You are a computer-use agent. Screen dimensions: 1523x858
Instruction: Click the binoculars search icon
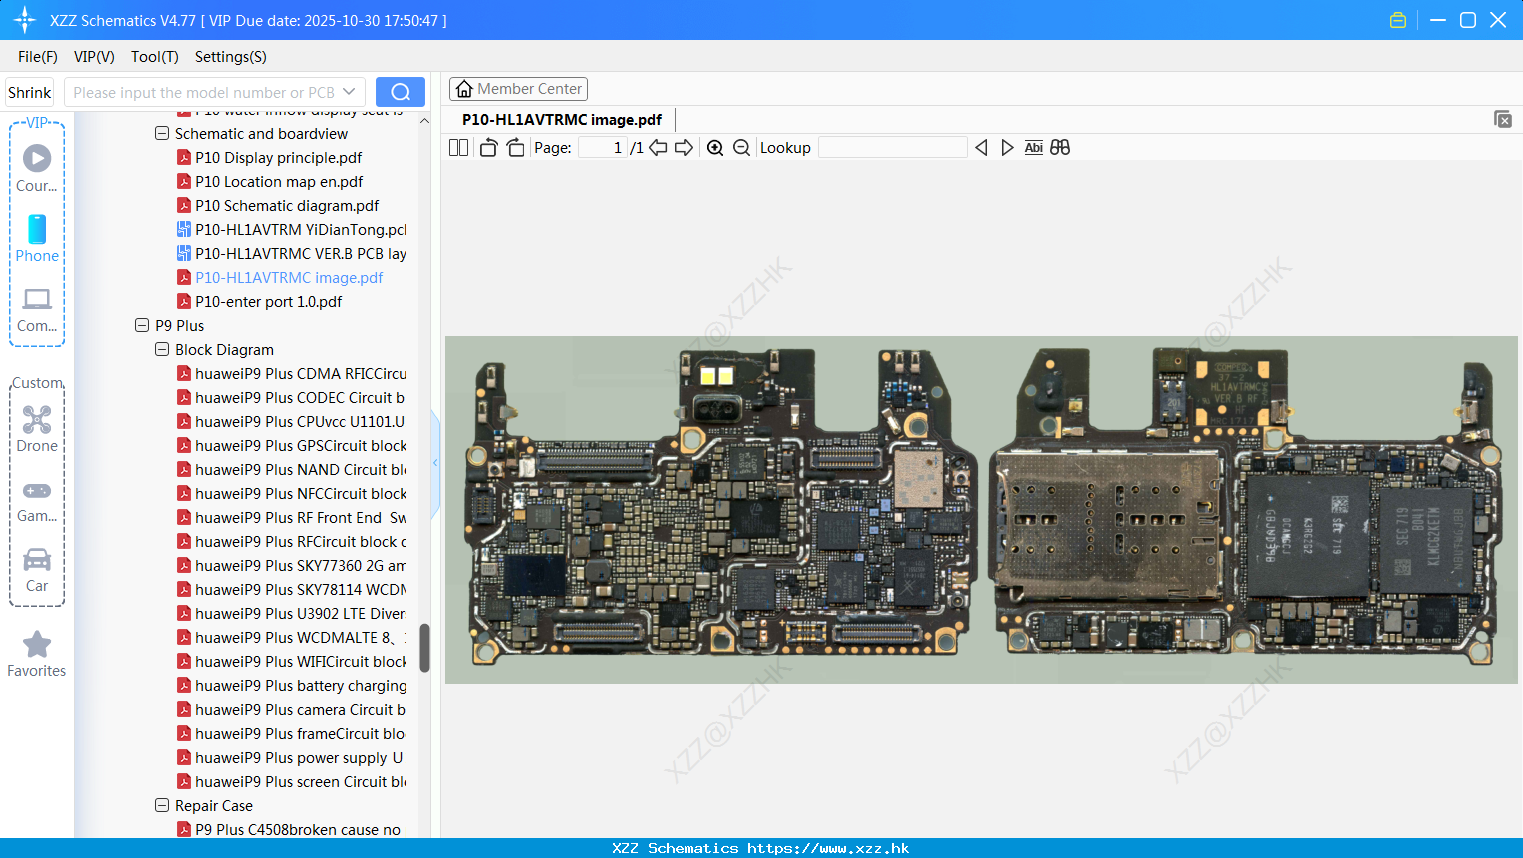(x=1060, y=147)
